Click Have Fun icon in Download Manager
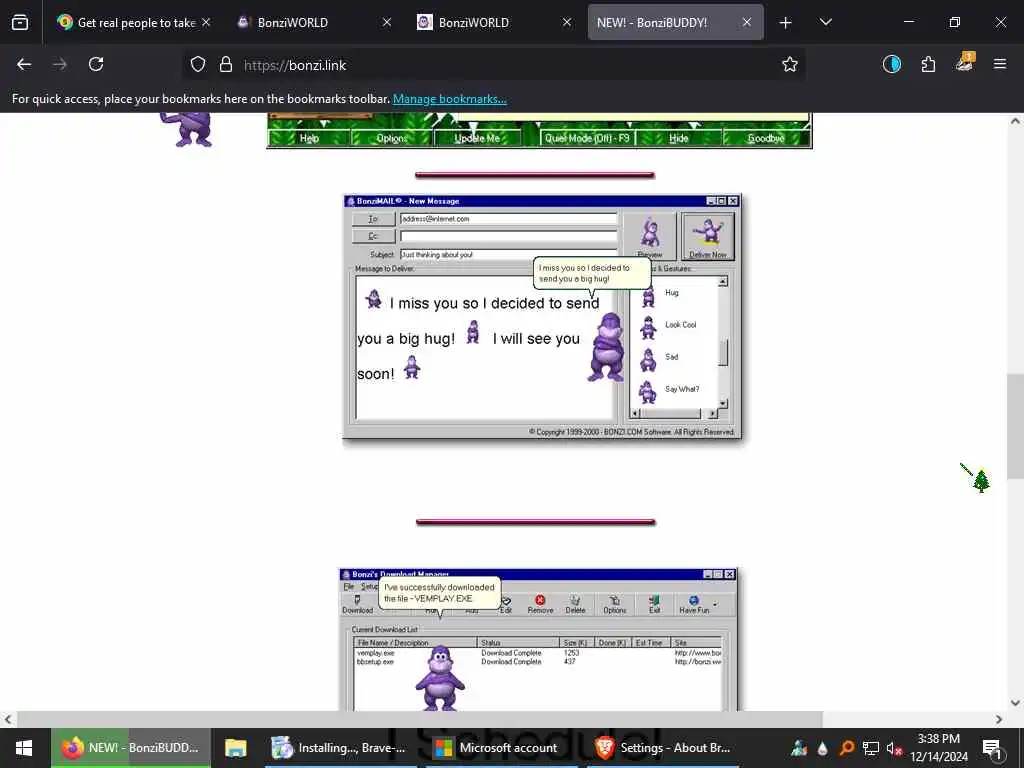This screenshot has height=768, width=1024. pos(694,604)
